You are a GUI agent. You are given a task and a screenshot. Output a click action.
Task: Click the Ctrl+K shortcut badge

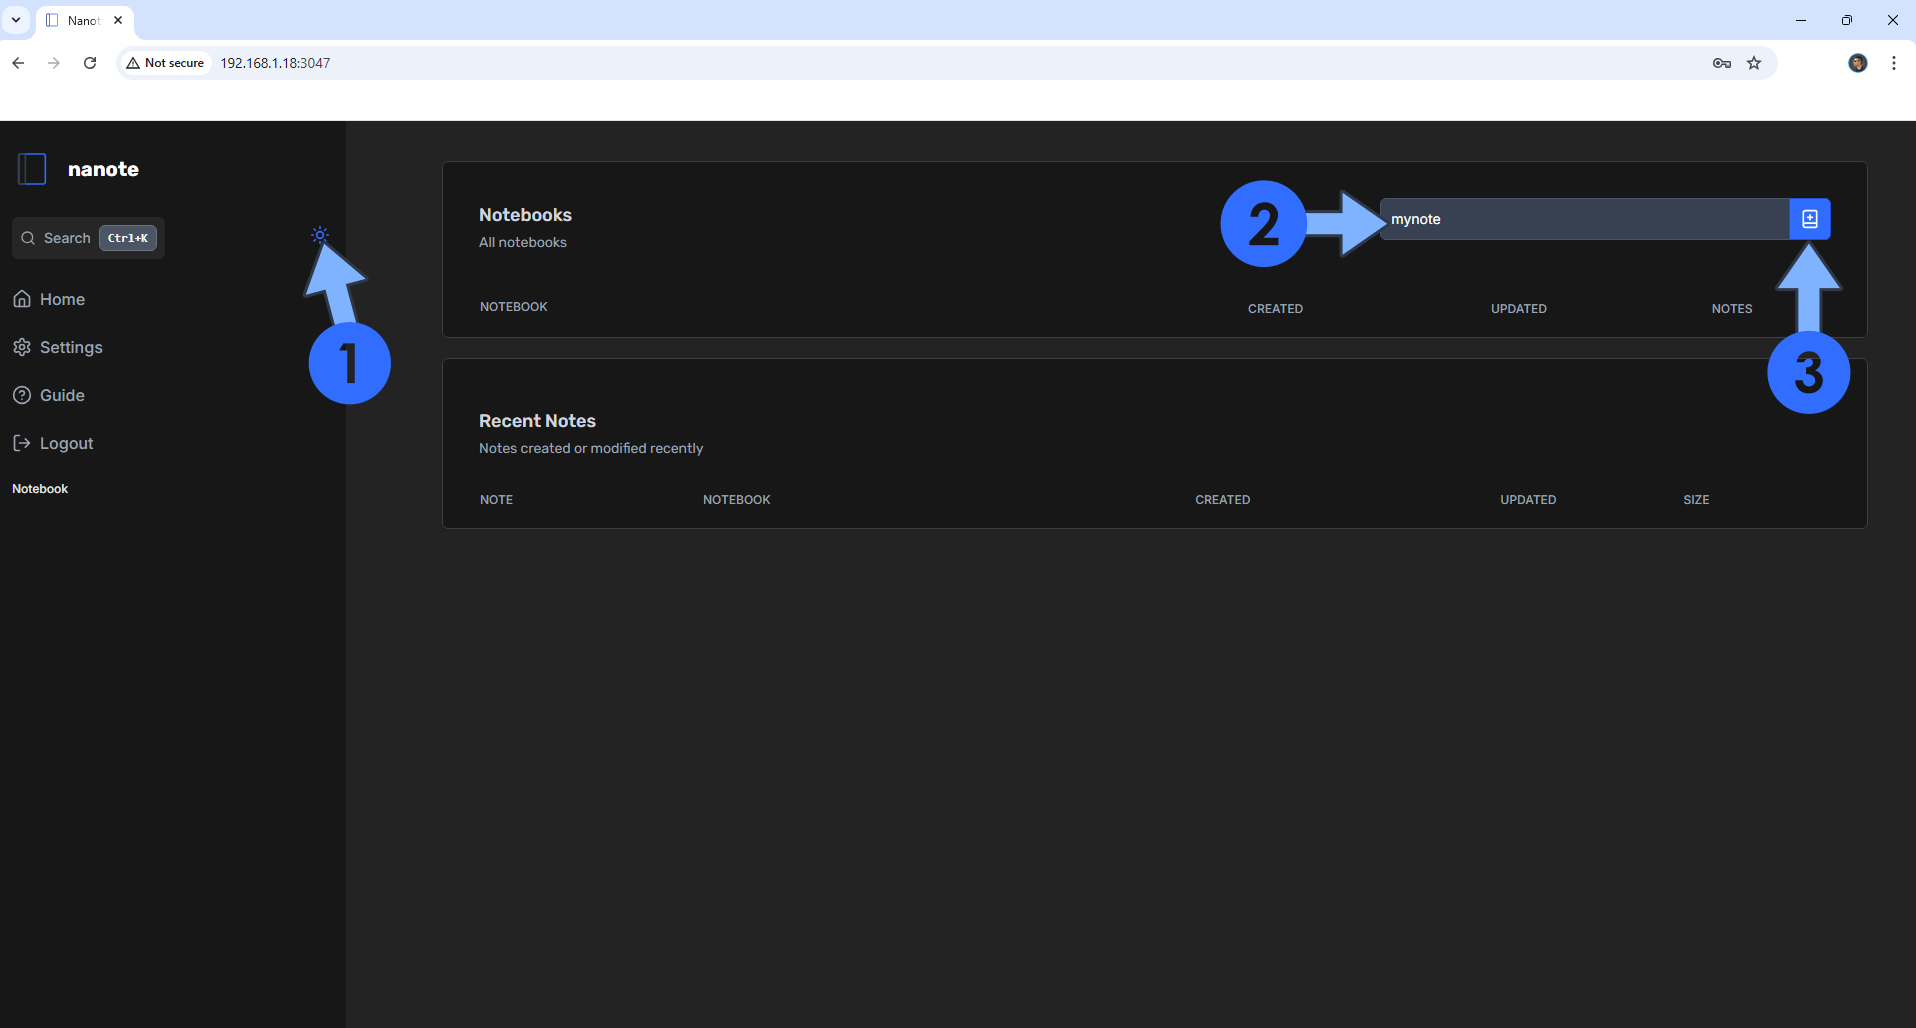tap(128, 238)
